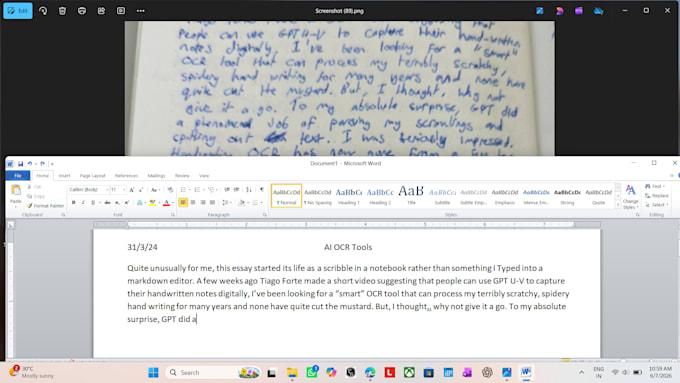Image resolution: width=680 pixels, height=383 pixels.
Task: Click inside the Word document text body
Action: (x=347, y=294)
